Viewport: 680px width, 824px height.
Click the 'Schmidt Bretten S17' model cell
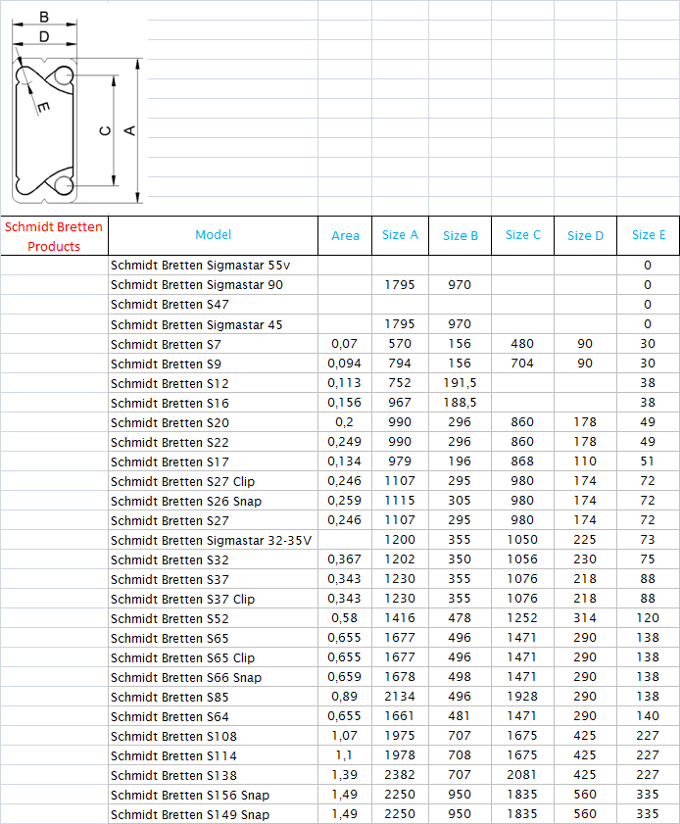click(x=213, y=461)
